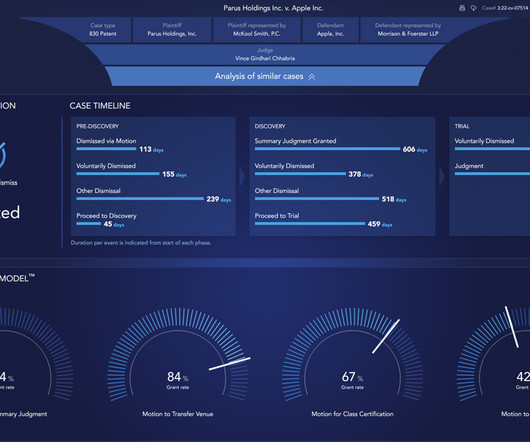Select the Case type 830 Patent cell

click(102, 30)
